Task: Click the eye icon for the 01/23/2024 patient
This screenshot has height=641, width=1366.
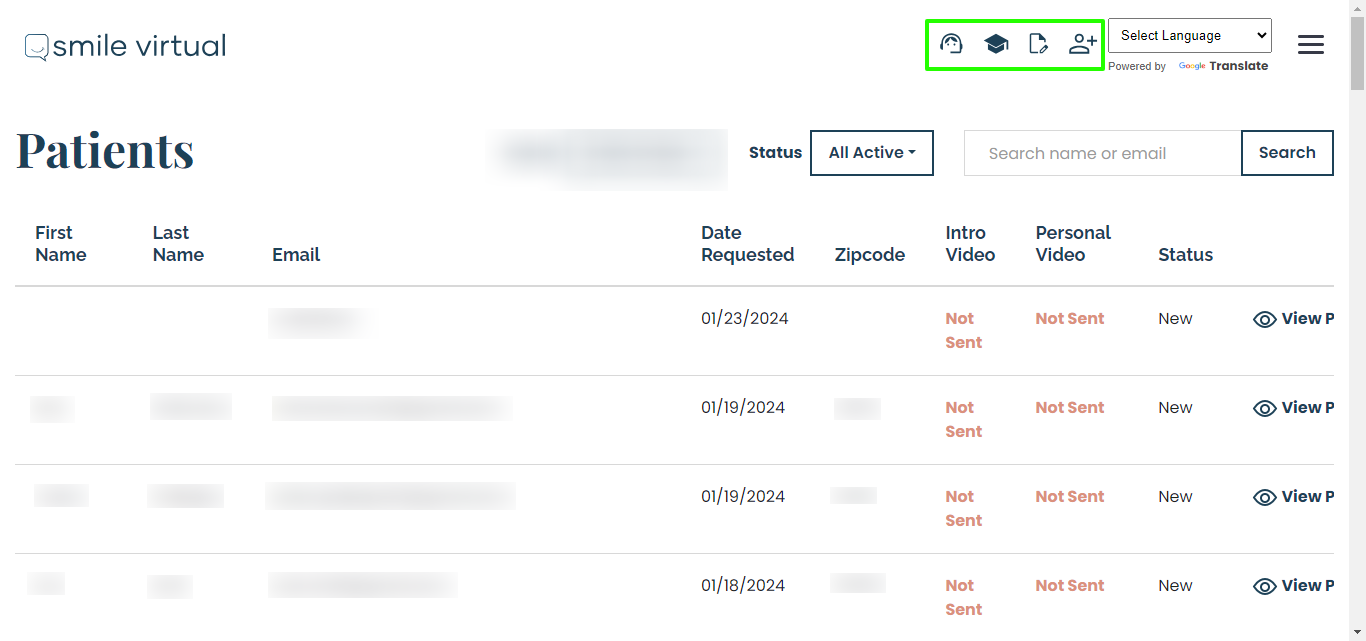Action: coord(1265,319)
